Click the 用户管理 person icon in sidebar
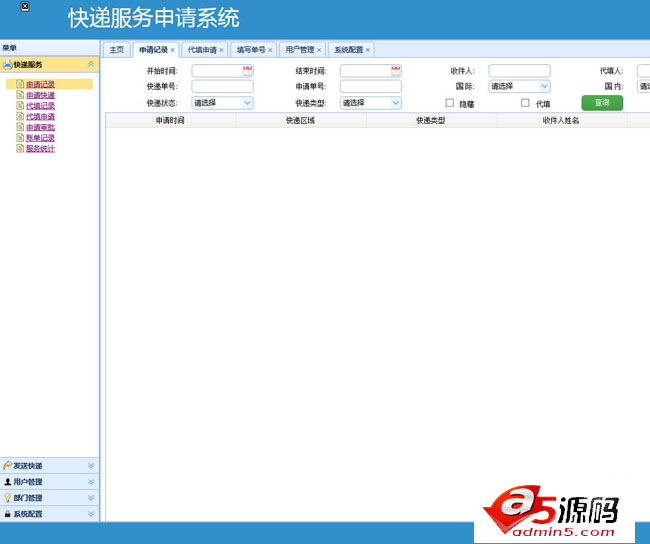650x544 pixels. 7,482
